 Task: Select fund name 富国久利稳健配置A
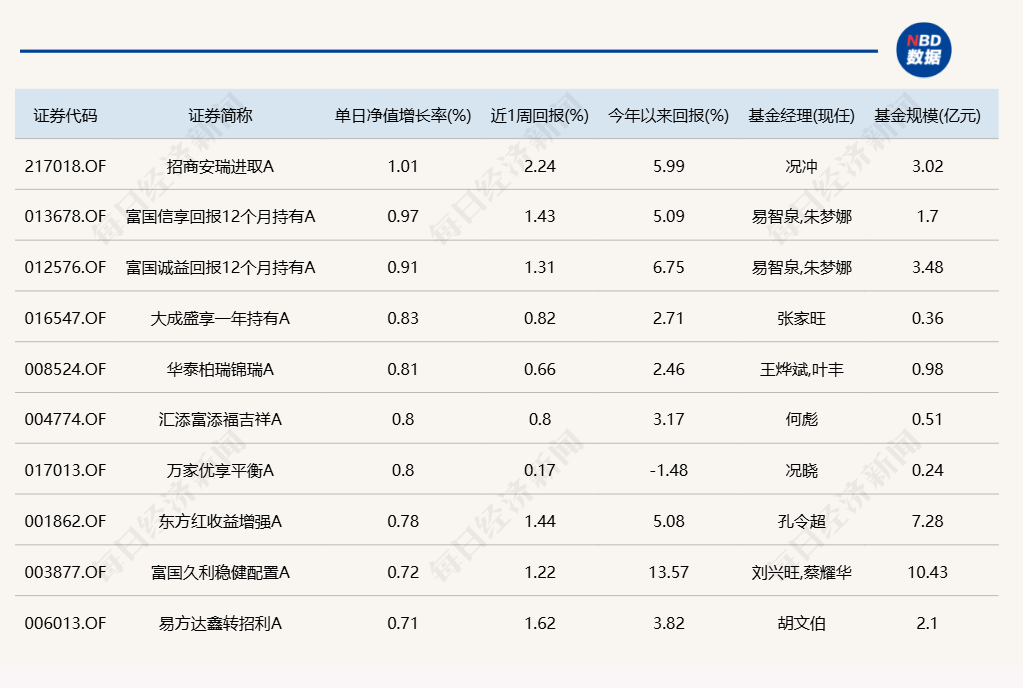[221, 572]
